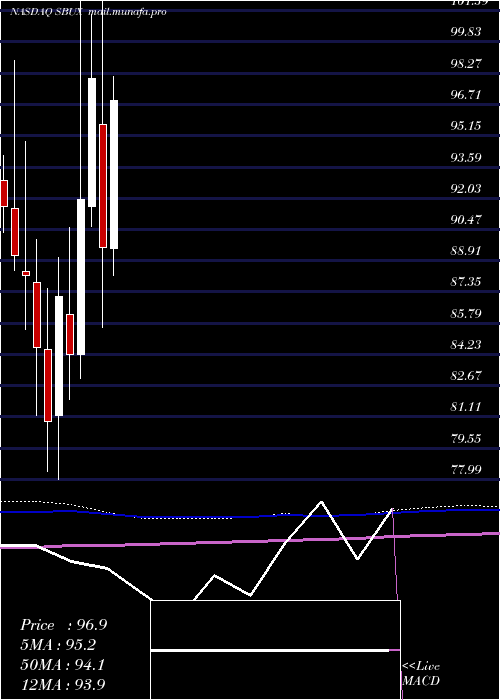Click the 5MA : 95.2 readout
The image size is (500, 700).
click(58, 645)
